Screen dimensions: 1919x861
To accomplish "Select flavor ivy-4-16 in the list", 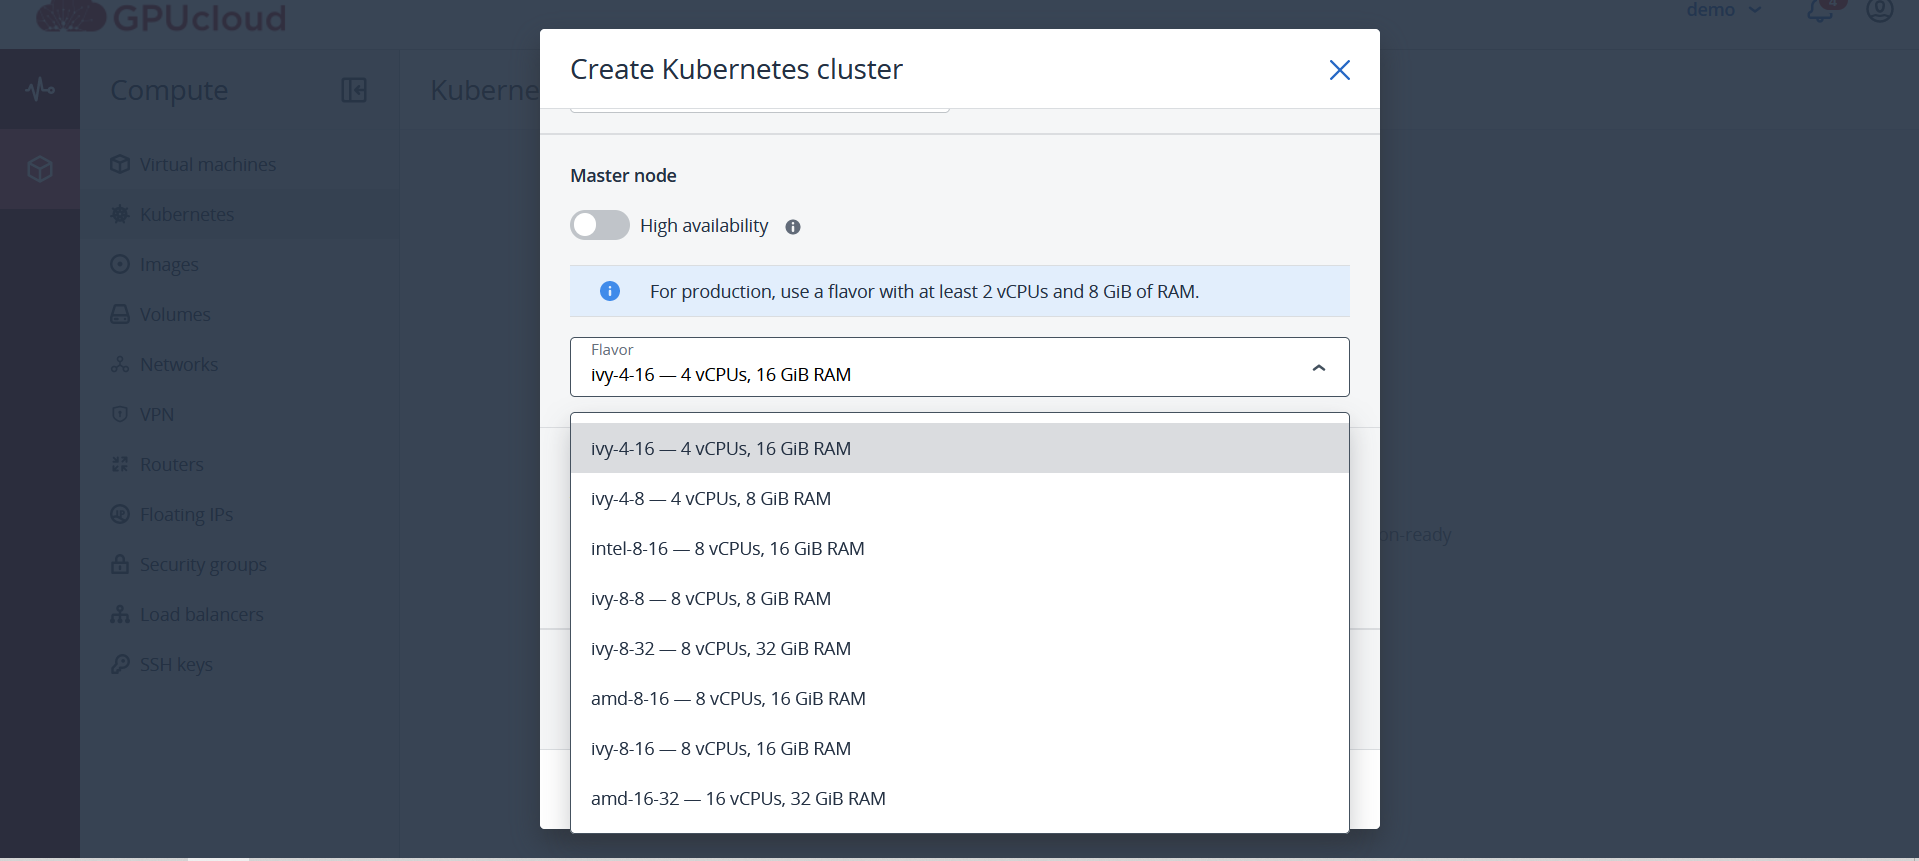I will pos(960,448).
